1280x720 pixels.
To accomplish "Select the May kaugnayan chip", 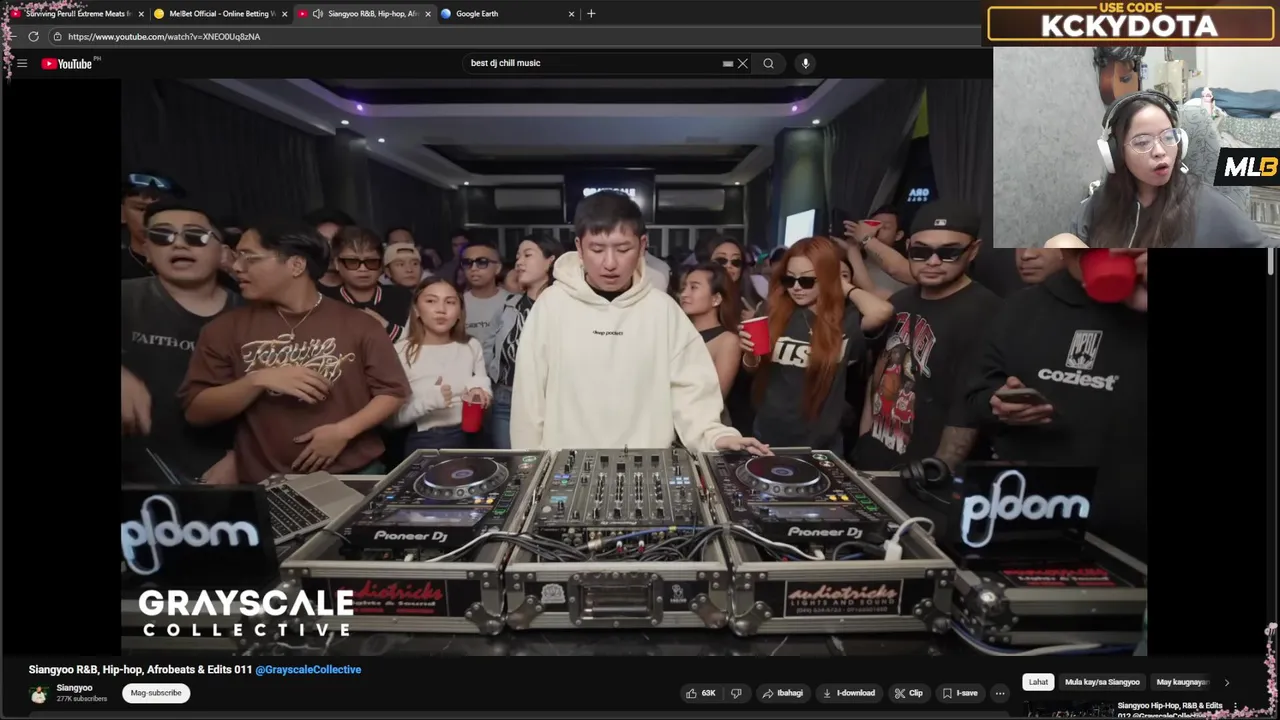I will tap(1183, 682).
